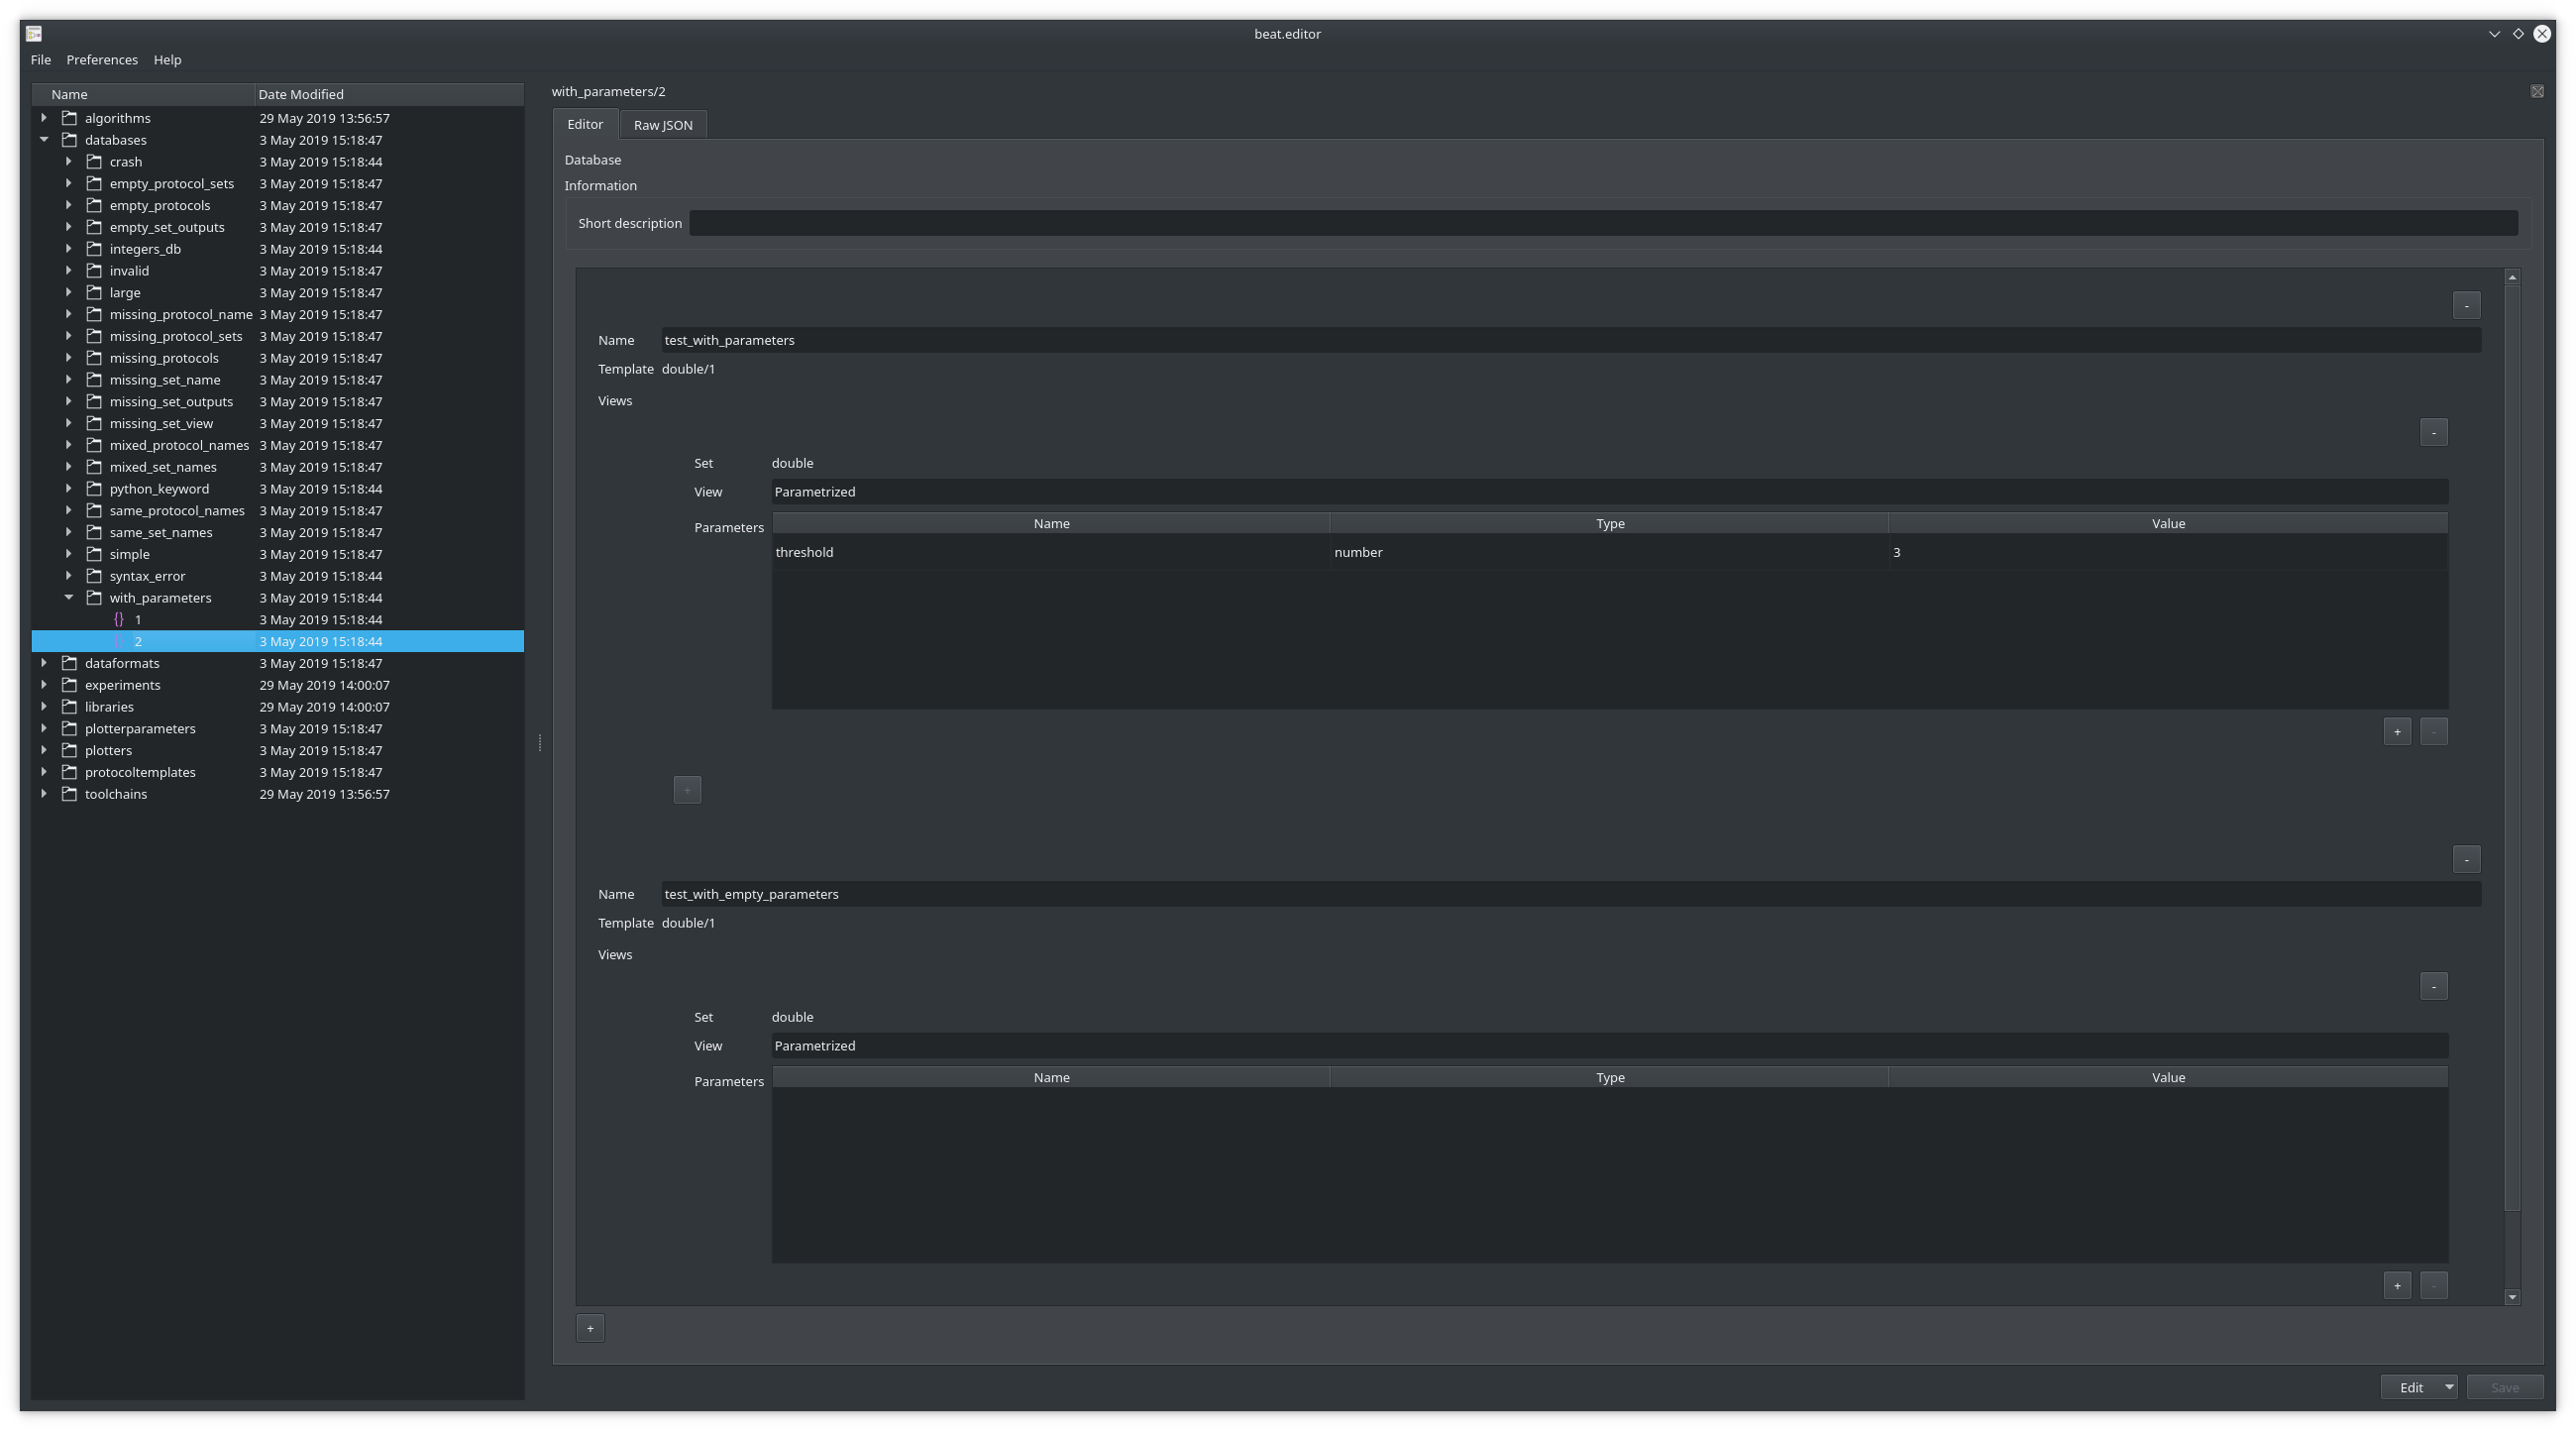Click the + icon at the bottom to add a protocol
The width and height of the screenshot is (2576, 1431).
click(590, 1328)
